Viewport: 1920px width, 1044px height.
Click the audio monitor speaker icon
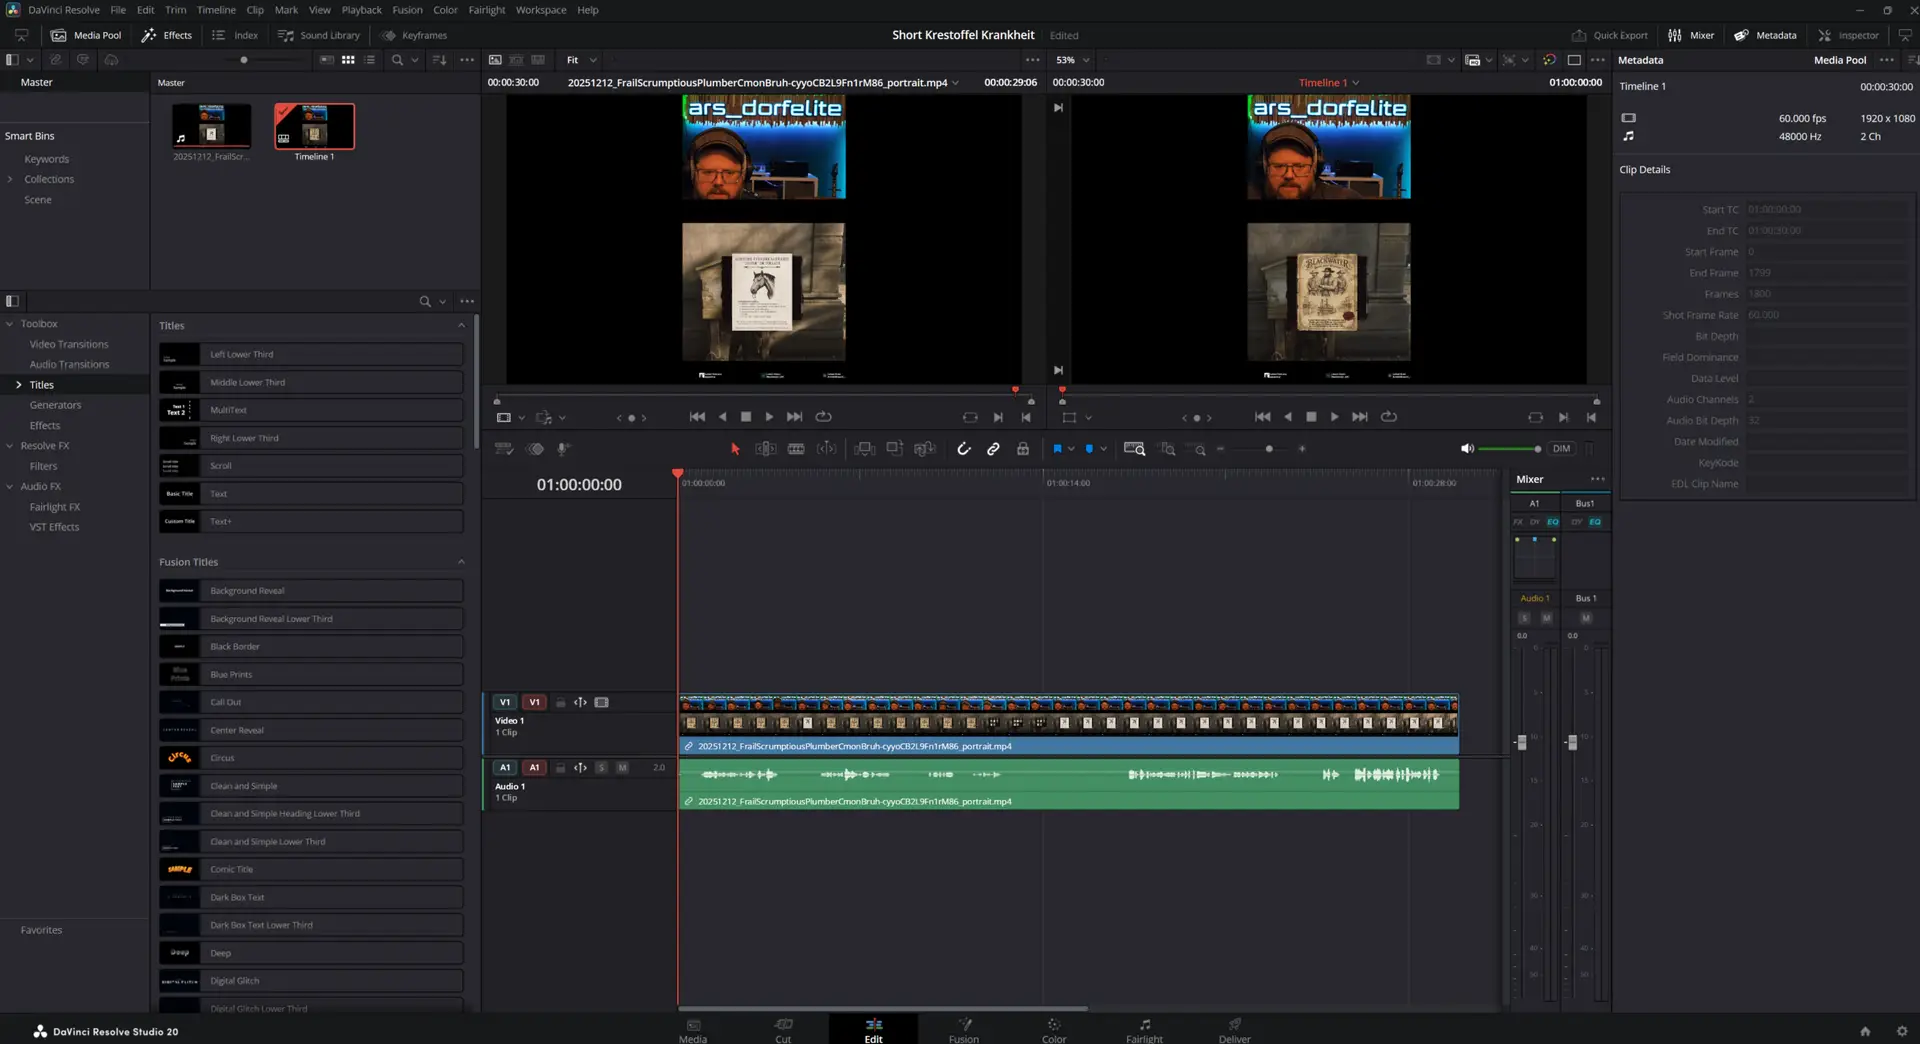point(1467,449)
